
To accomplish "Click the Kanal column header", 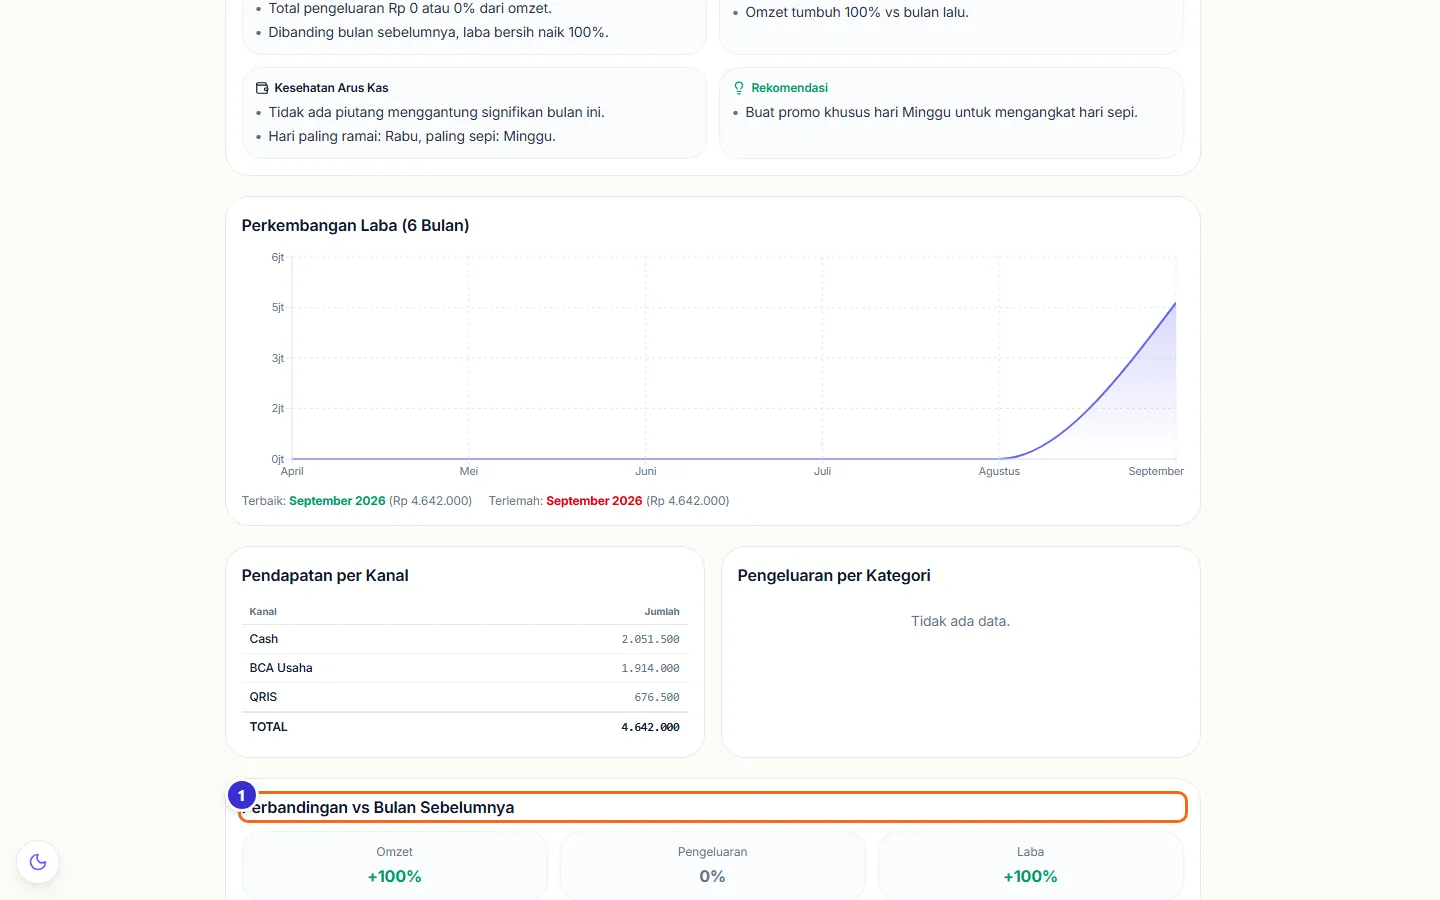I will pyautogui.click(x=263, y=612).
